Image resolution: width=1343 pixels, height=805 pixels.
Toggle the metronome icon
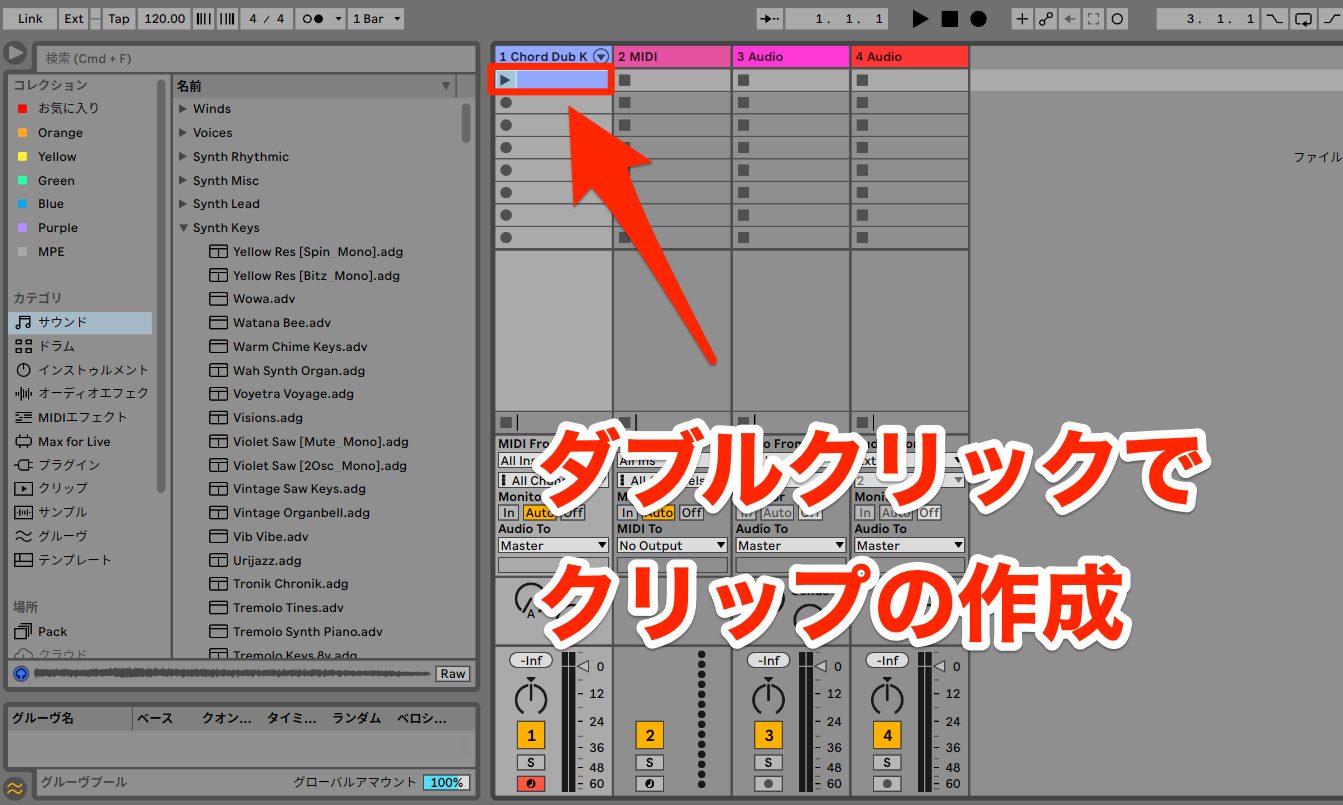(x=313, y=19)
